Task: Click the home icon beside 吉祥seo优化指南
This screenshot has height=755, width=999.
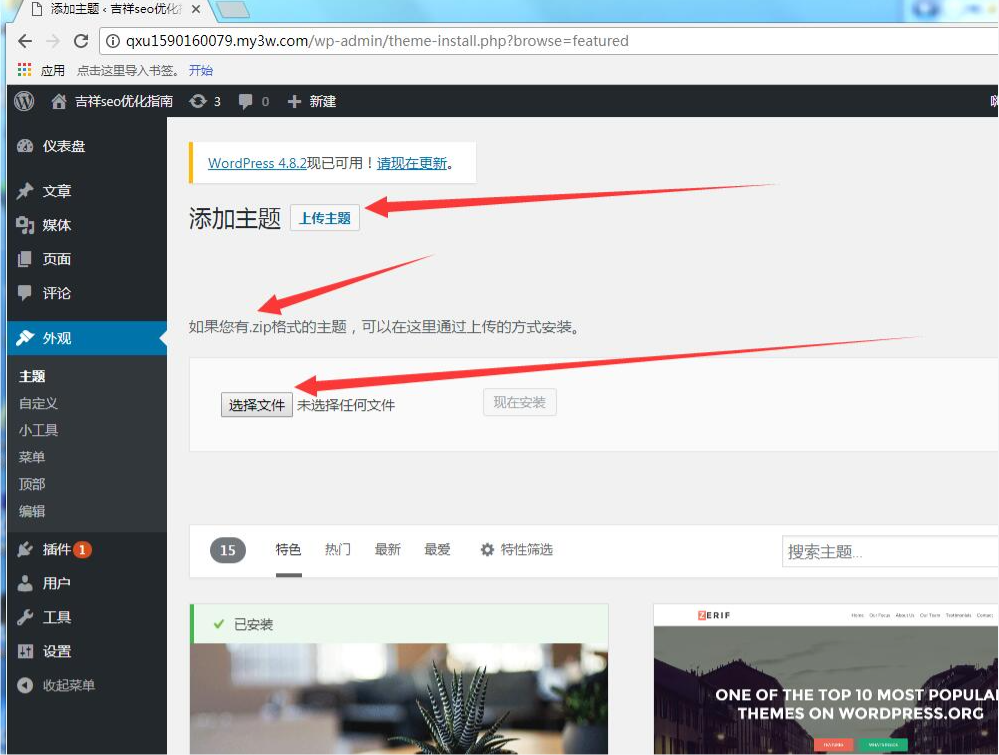Action: coord(59,101)
